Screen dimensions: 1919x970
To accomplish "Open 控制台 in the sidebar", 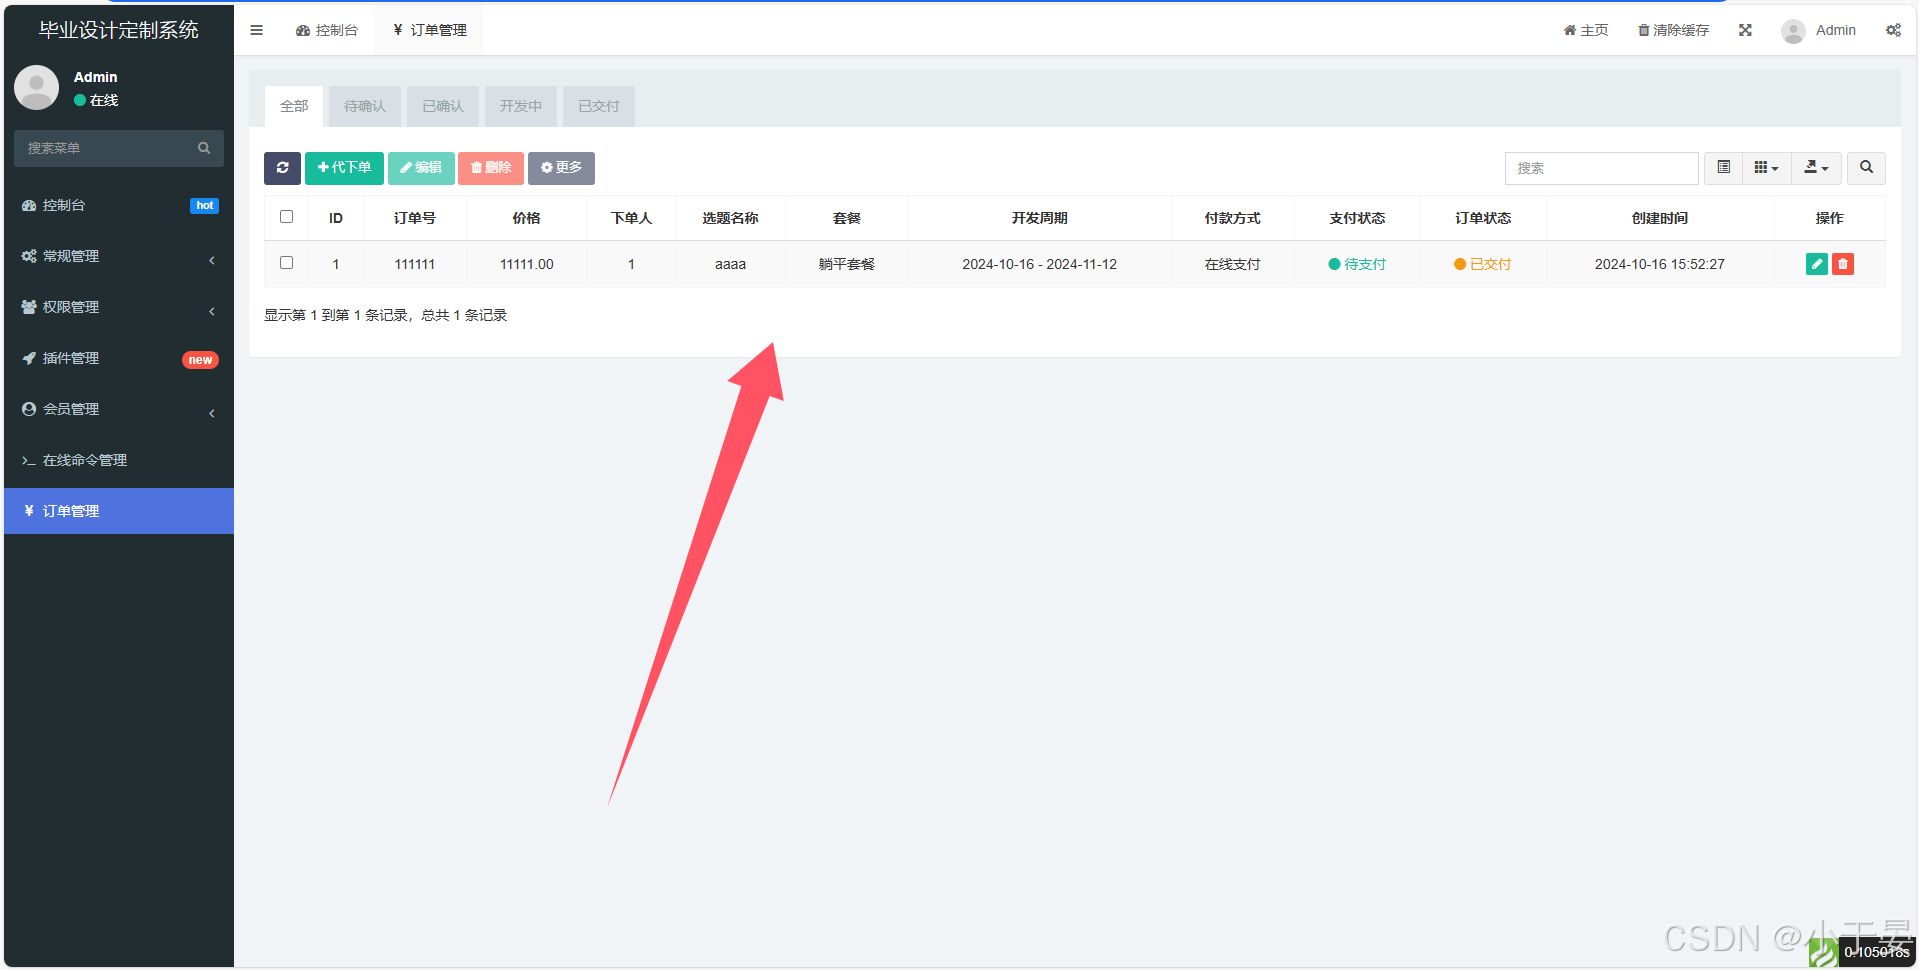I will (x=119, y=205).
